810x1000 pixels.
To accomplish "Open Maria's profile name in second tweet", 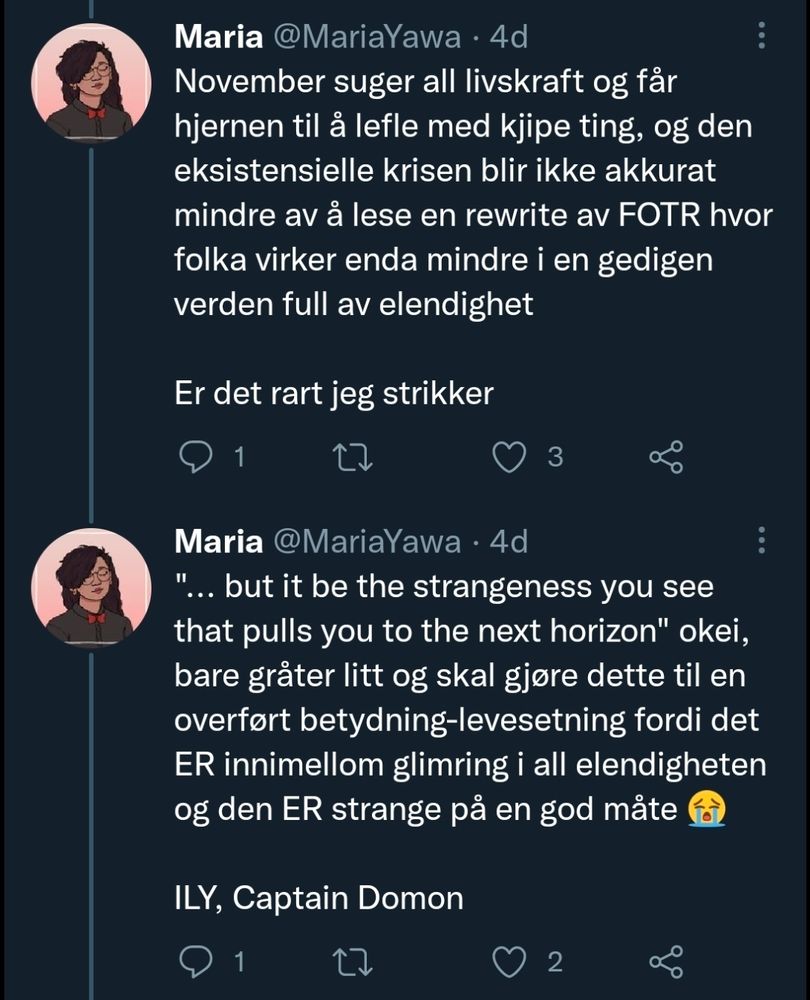I will tap(218, 541).
